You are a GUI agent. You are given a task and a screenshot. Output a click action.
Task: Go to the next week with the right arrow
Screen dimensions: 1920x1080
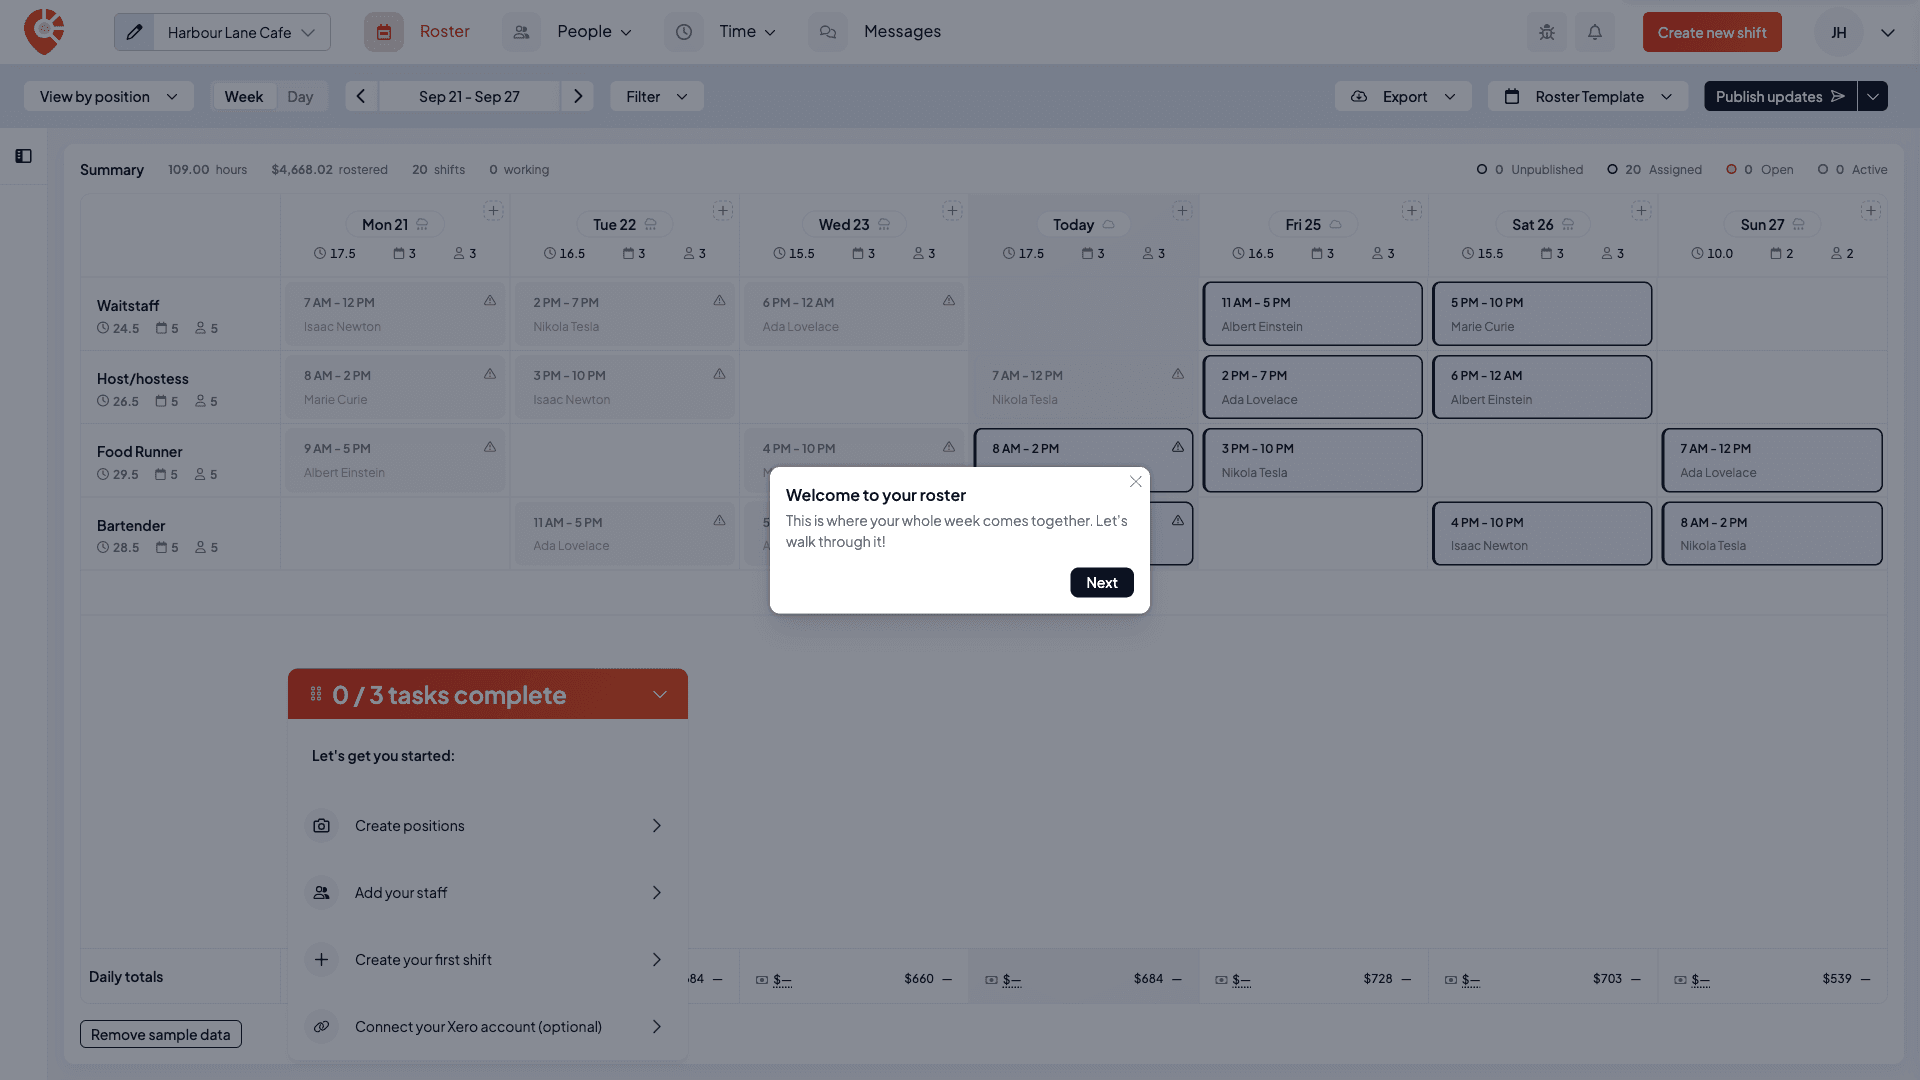(577, 96)
